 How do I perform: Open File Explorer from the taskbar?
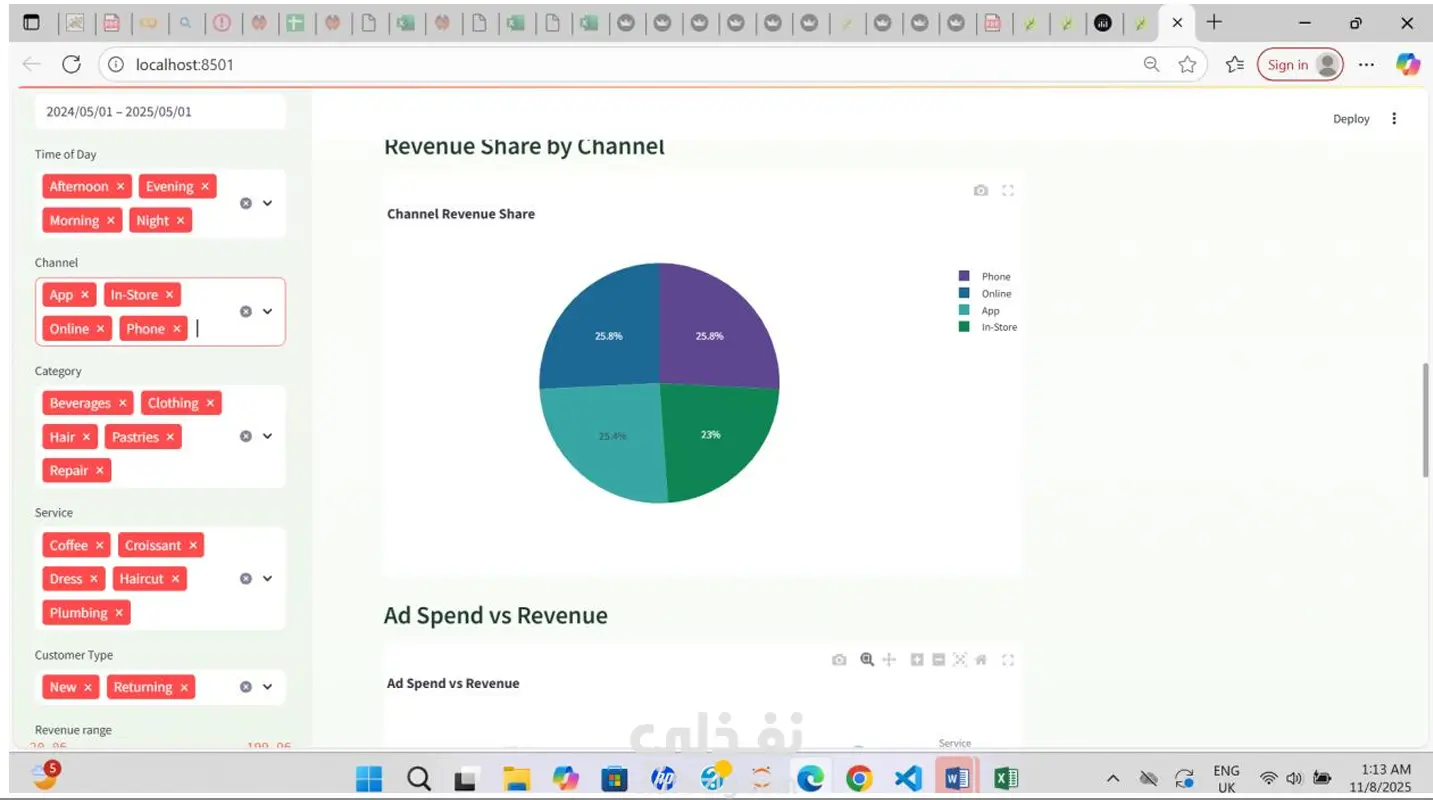[x=516, y=778]
